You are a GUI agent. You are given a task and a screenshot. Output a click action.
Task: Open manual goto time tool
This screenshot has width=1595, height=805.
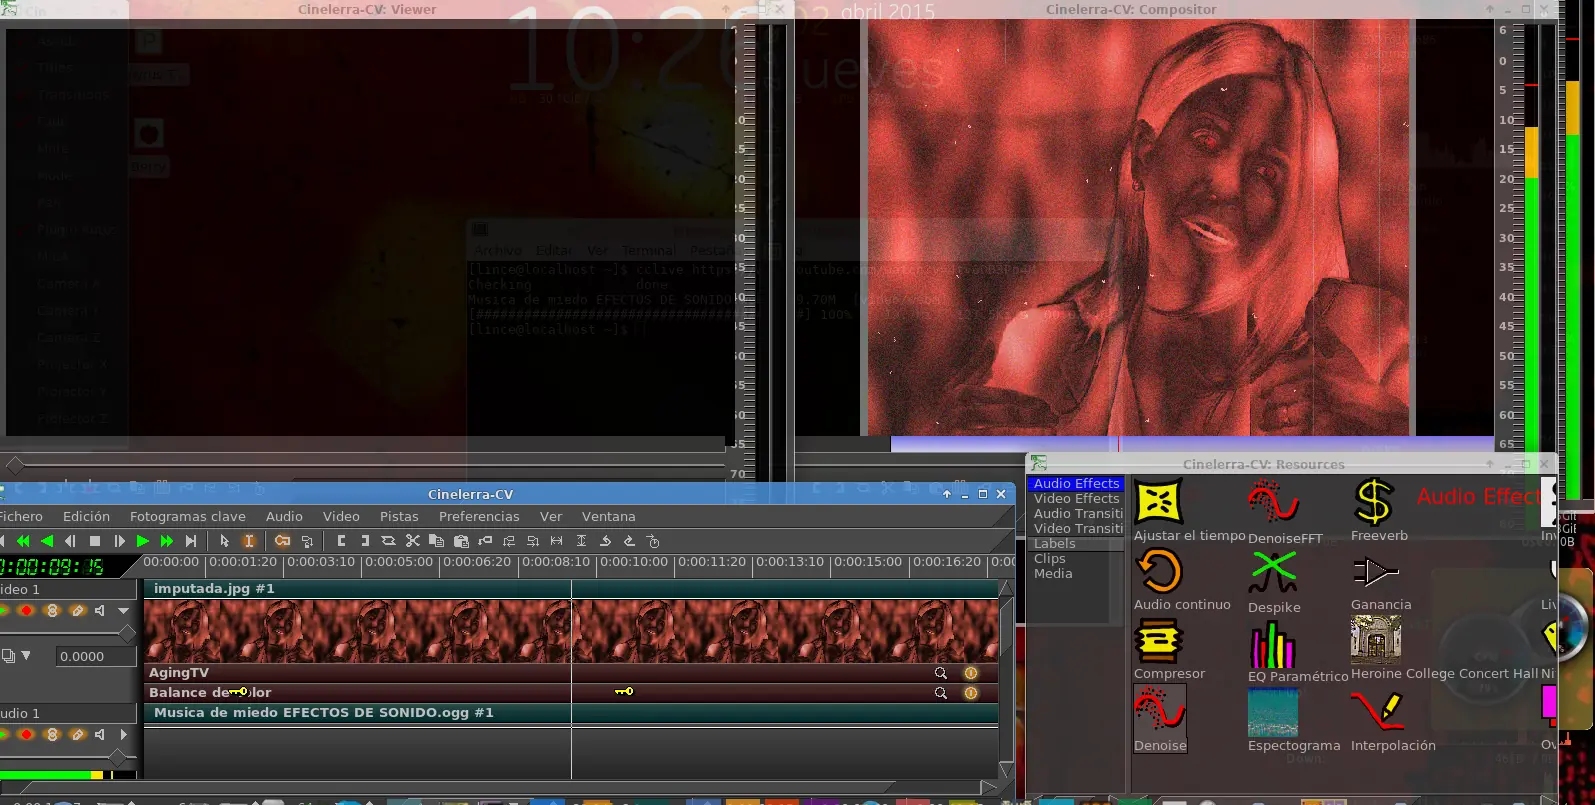click(x=653, y=541)
